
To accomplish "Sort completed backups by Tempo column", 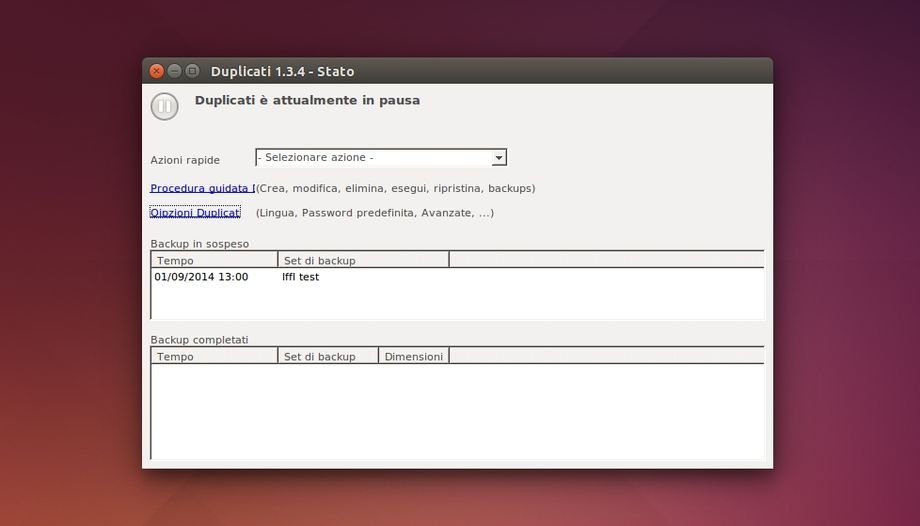I will coord(214,356).
